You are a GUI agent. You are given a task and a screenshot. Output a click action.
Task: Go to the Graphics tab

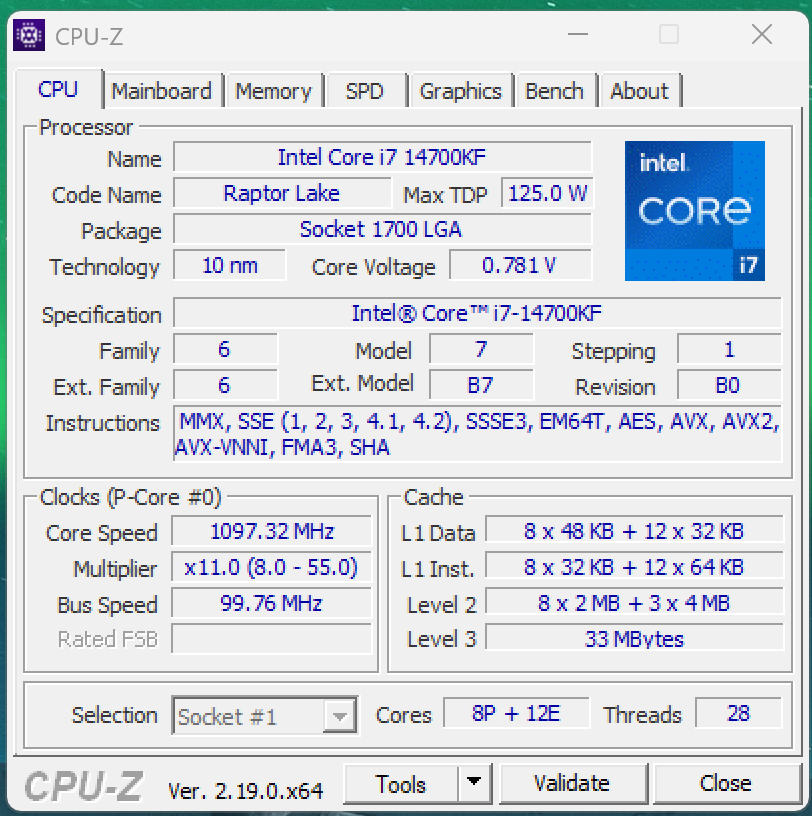click(x=461, y=91)
